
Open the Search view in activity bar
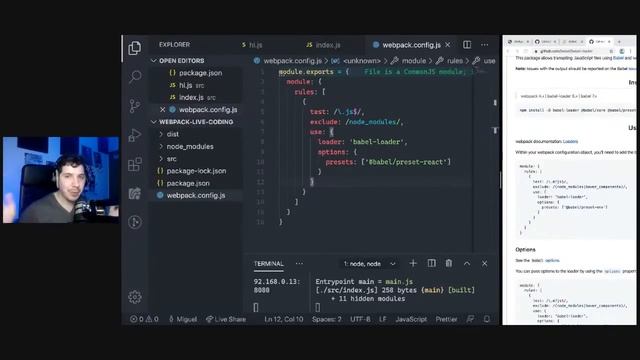(x=135, y=76)
